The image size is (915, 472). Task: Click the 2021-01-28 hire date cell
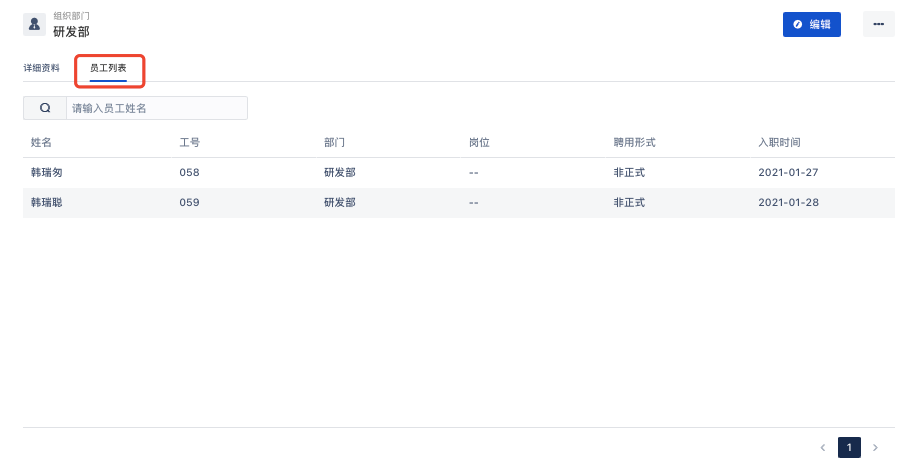point(788,202)
